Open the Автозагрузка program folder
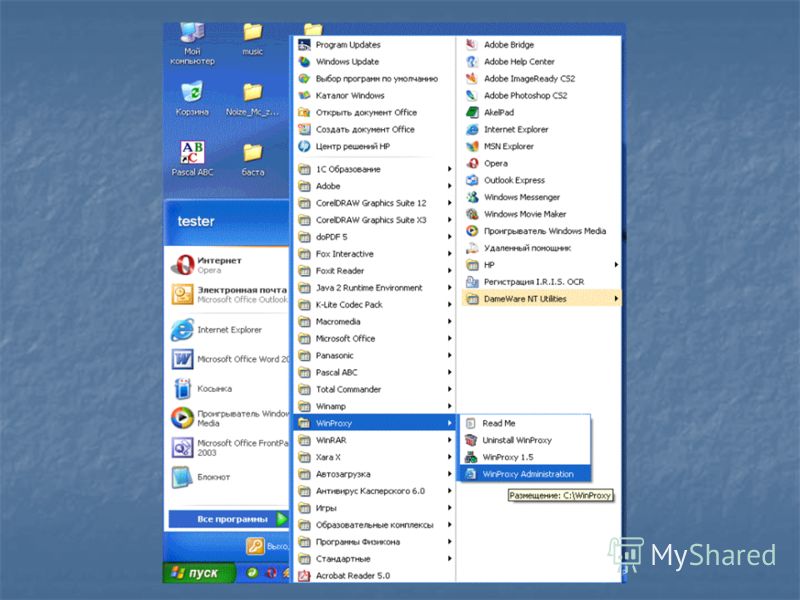The width and height of the screenshot is (800, 600). point(374,474)
